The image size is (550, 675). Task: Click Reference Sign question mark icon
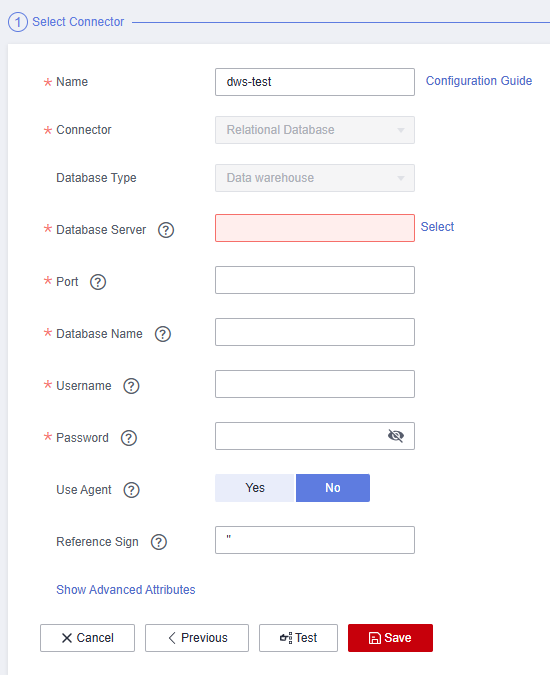159,542
